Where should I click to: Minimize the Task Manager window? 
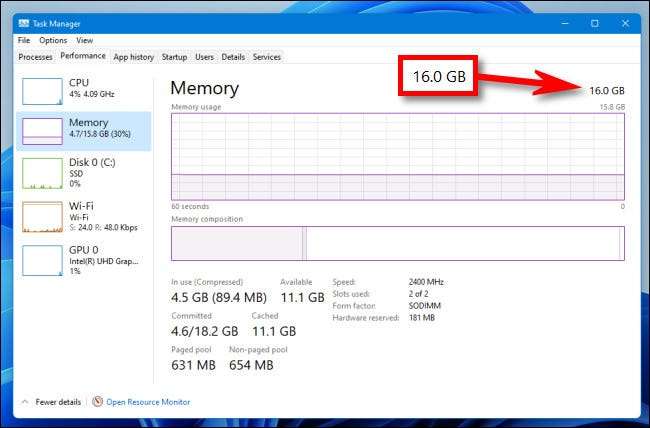point(565,23)
